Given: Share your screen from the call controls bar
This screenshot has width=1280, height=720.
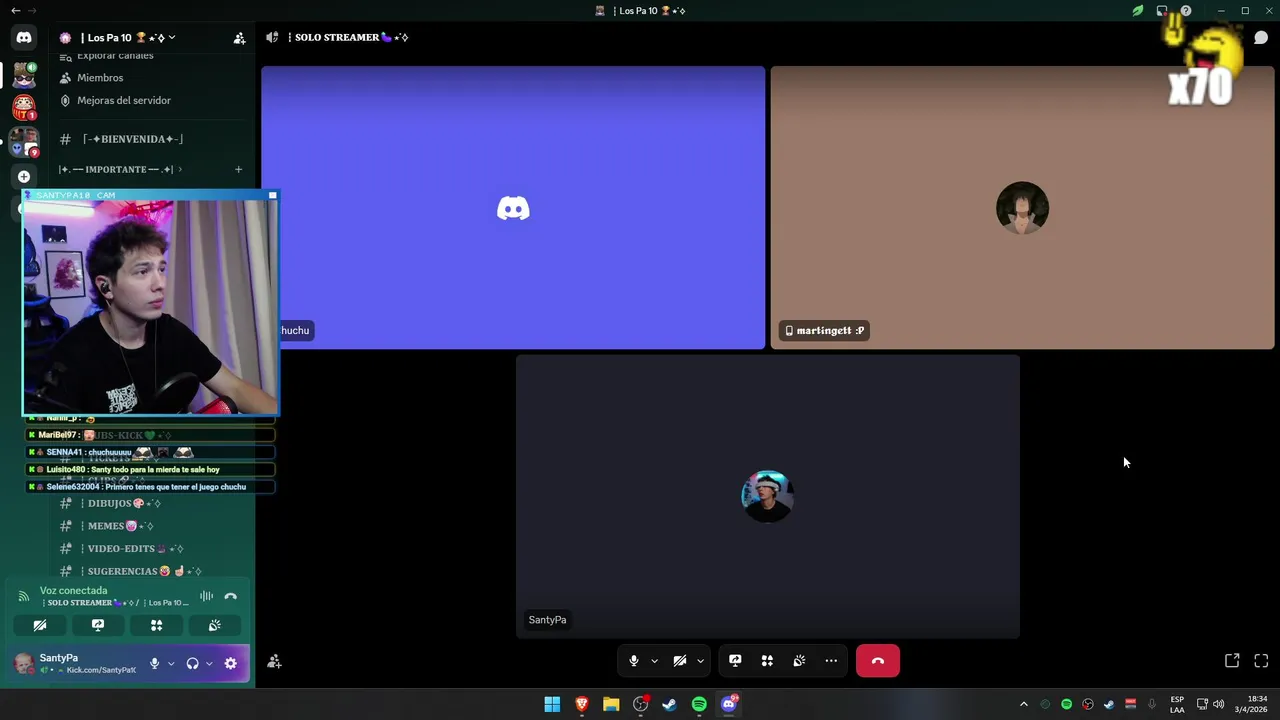Looking at the screenshot, I should point(735,661).
